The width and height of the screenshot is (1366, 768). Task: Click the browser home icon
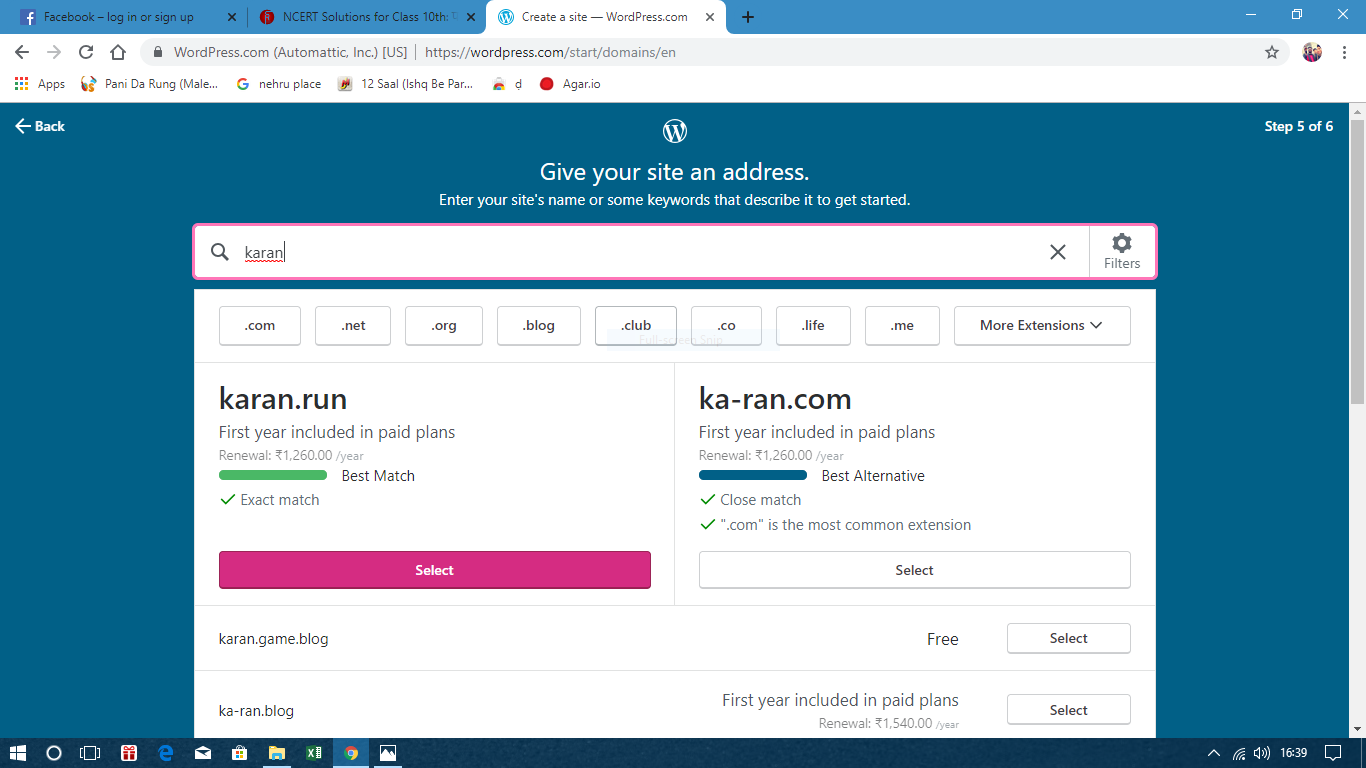(x=118, y=52)
